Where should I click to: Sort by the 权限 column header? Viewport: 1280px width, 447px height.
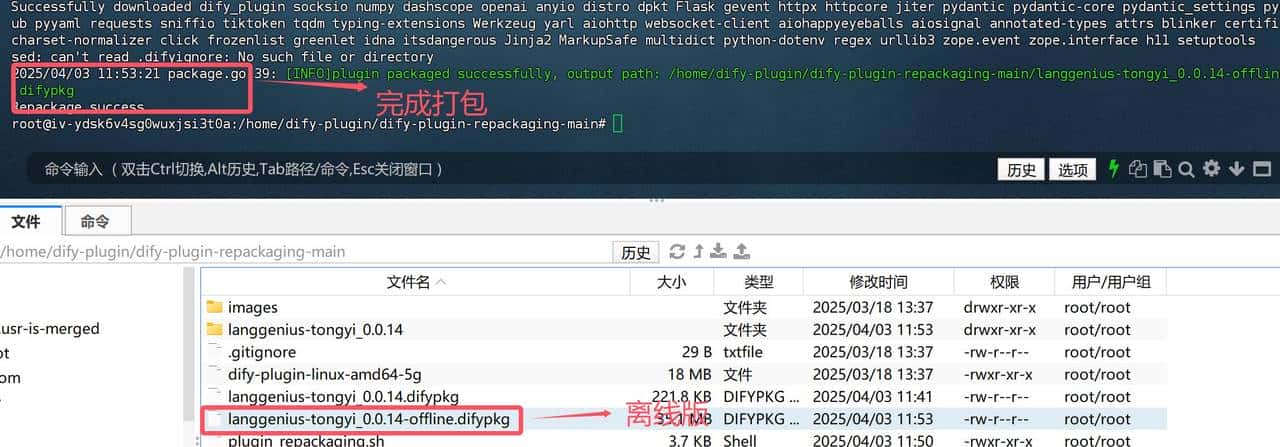[1004, 282]
